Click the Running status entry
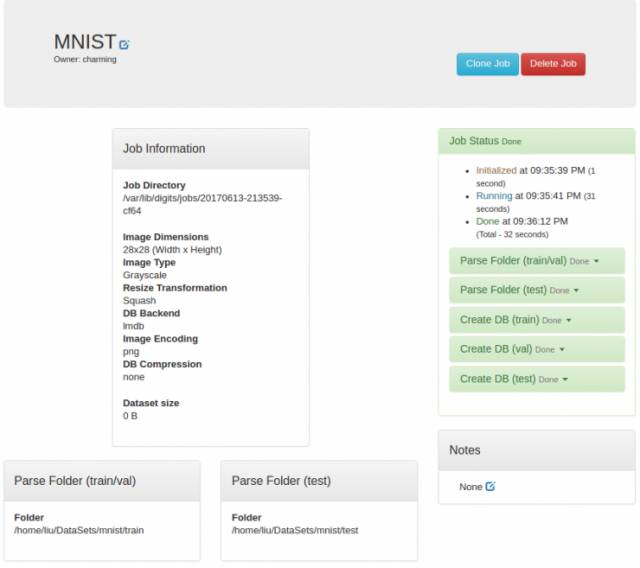 click(x=536, y=202)
